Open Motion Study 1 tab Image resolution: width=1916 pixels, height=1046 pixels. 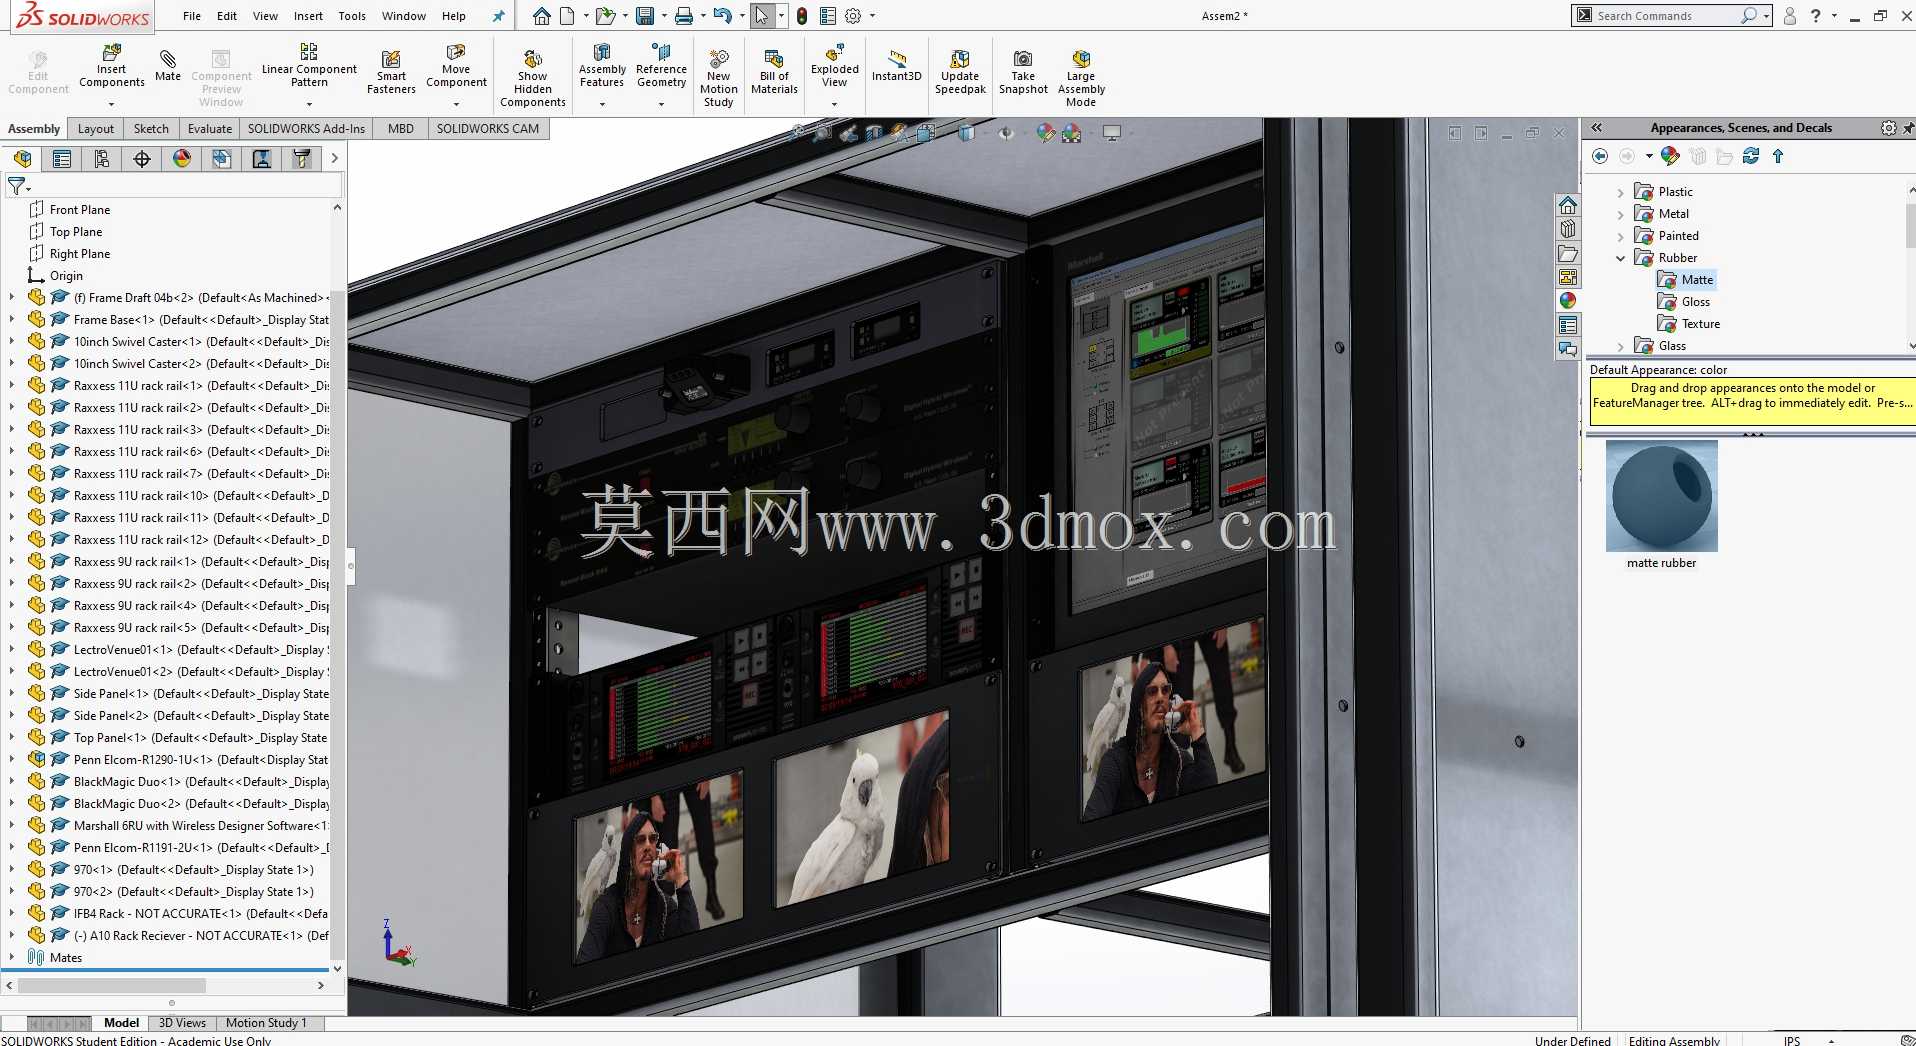[x=266, y=1023]
